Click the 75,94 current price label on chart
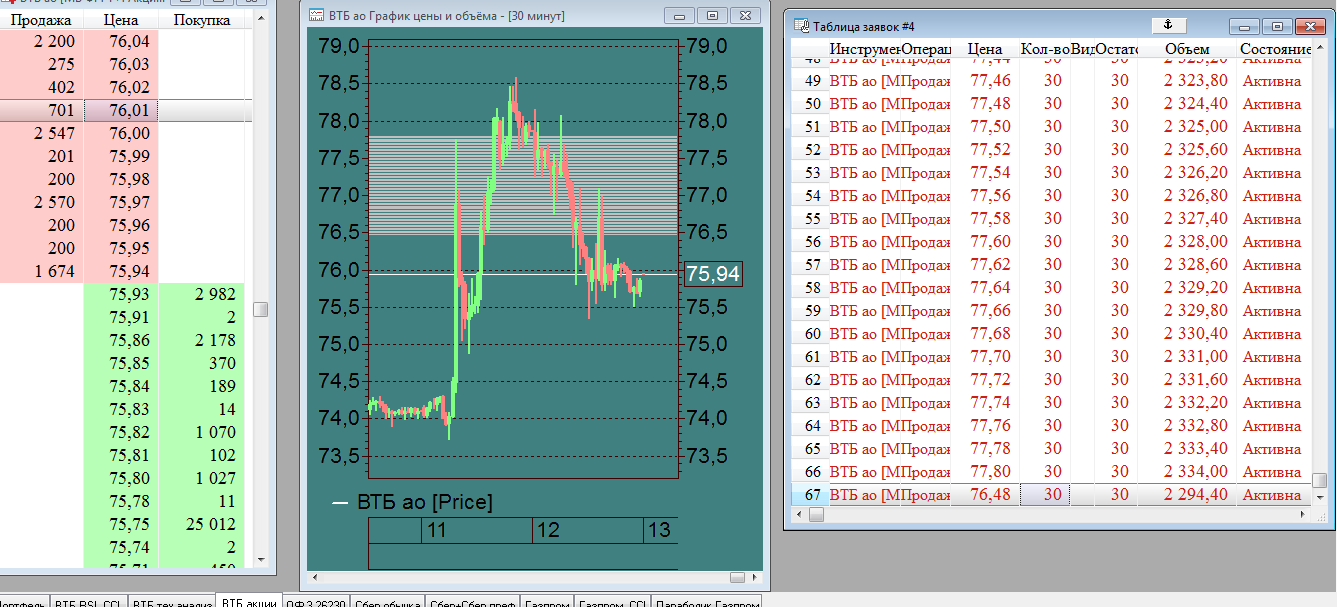The height and width of the screenshot is (607, 1337). [x=713, y=274]
